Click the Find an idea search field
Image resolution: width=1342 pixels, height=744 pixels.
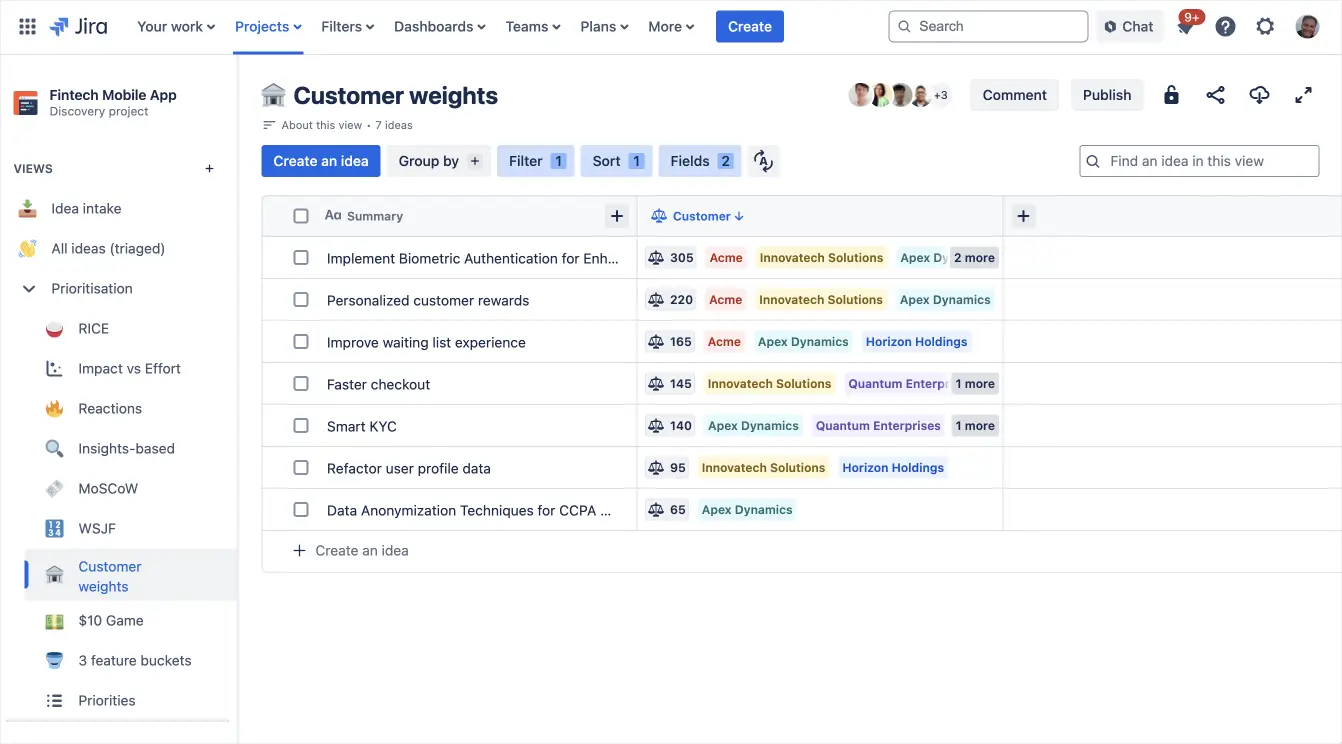(1199, 161)
